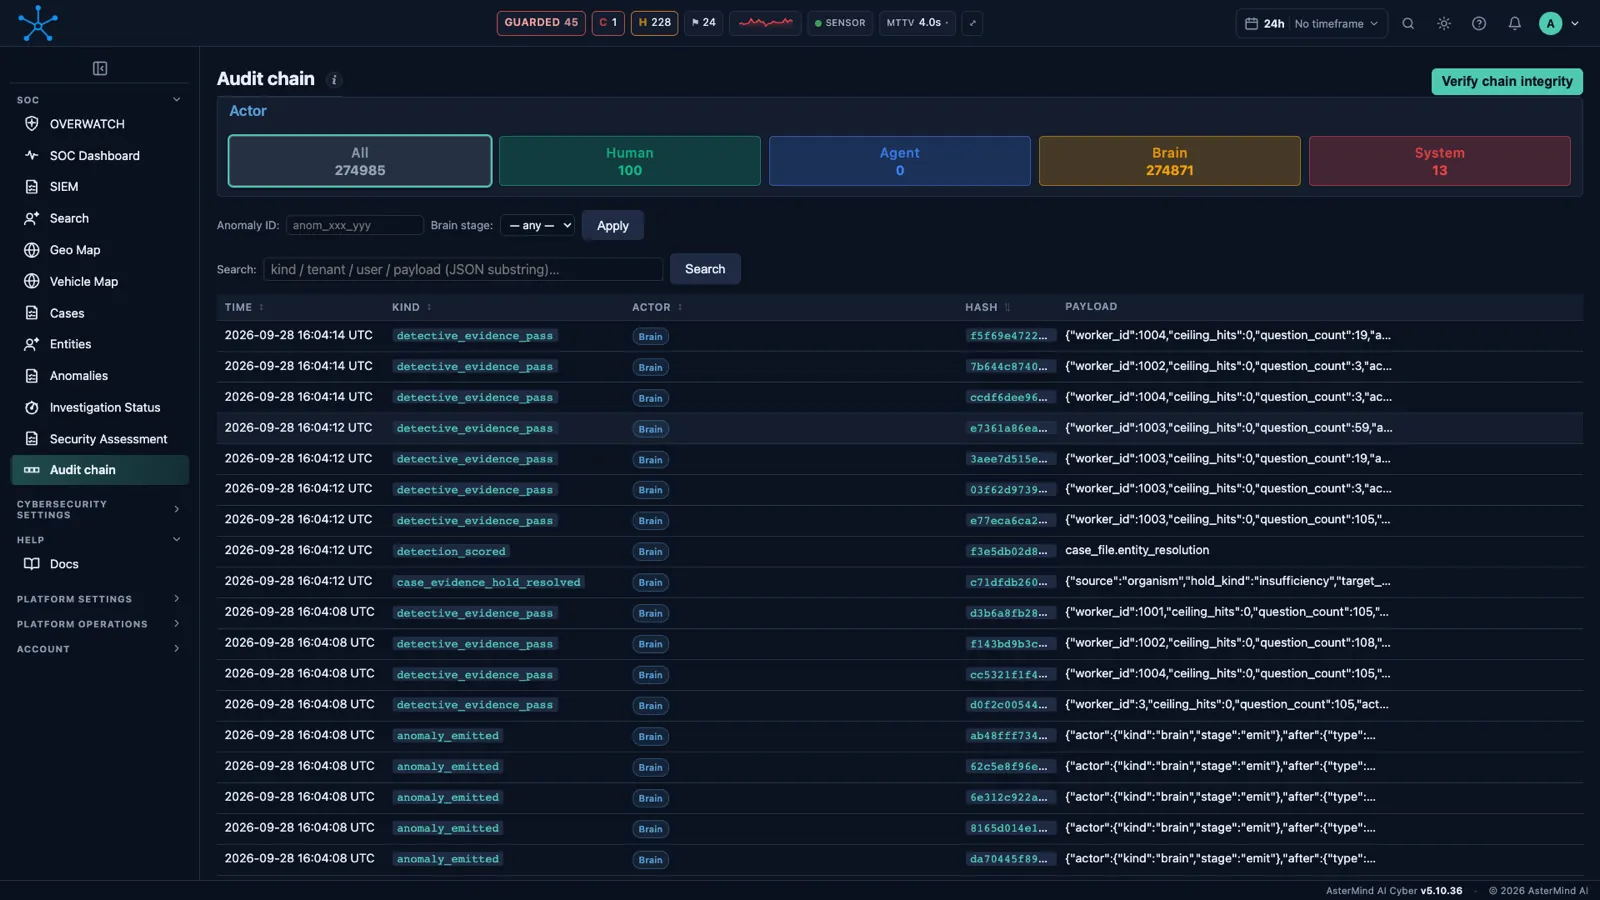Open user menu chevron beside avatar
This screenshot has height=900, width=1600.
1575,23
